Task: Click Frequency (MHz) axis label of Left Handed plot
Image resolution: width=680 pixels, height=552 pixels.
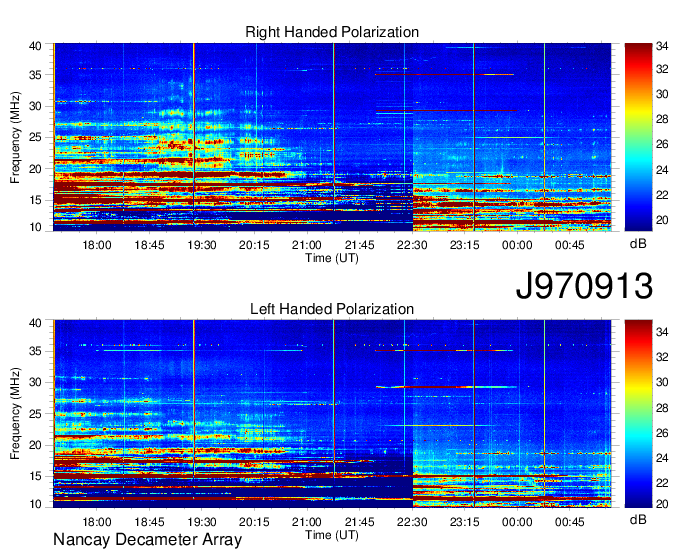Action: tap(15, 414)
